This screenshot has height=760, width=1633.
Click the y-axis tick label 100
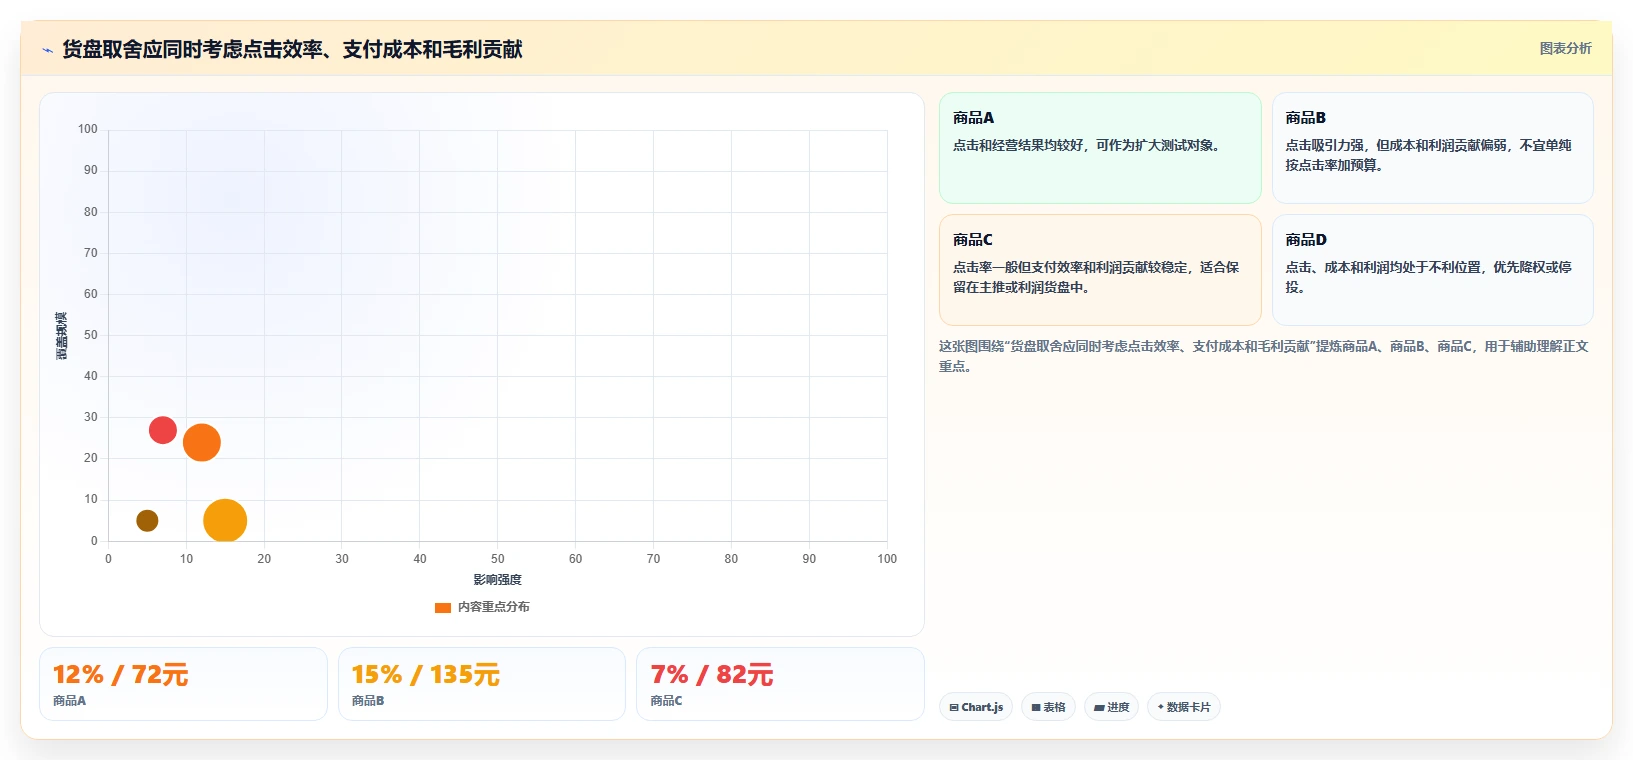click(x=88, y=129)
